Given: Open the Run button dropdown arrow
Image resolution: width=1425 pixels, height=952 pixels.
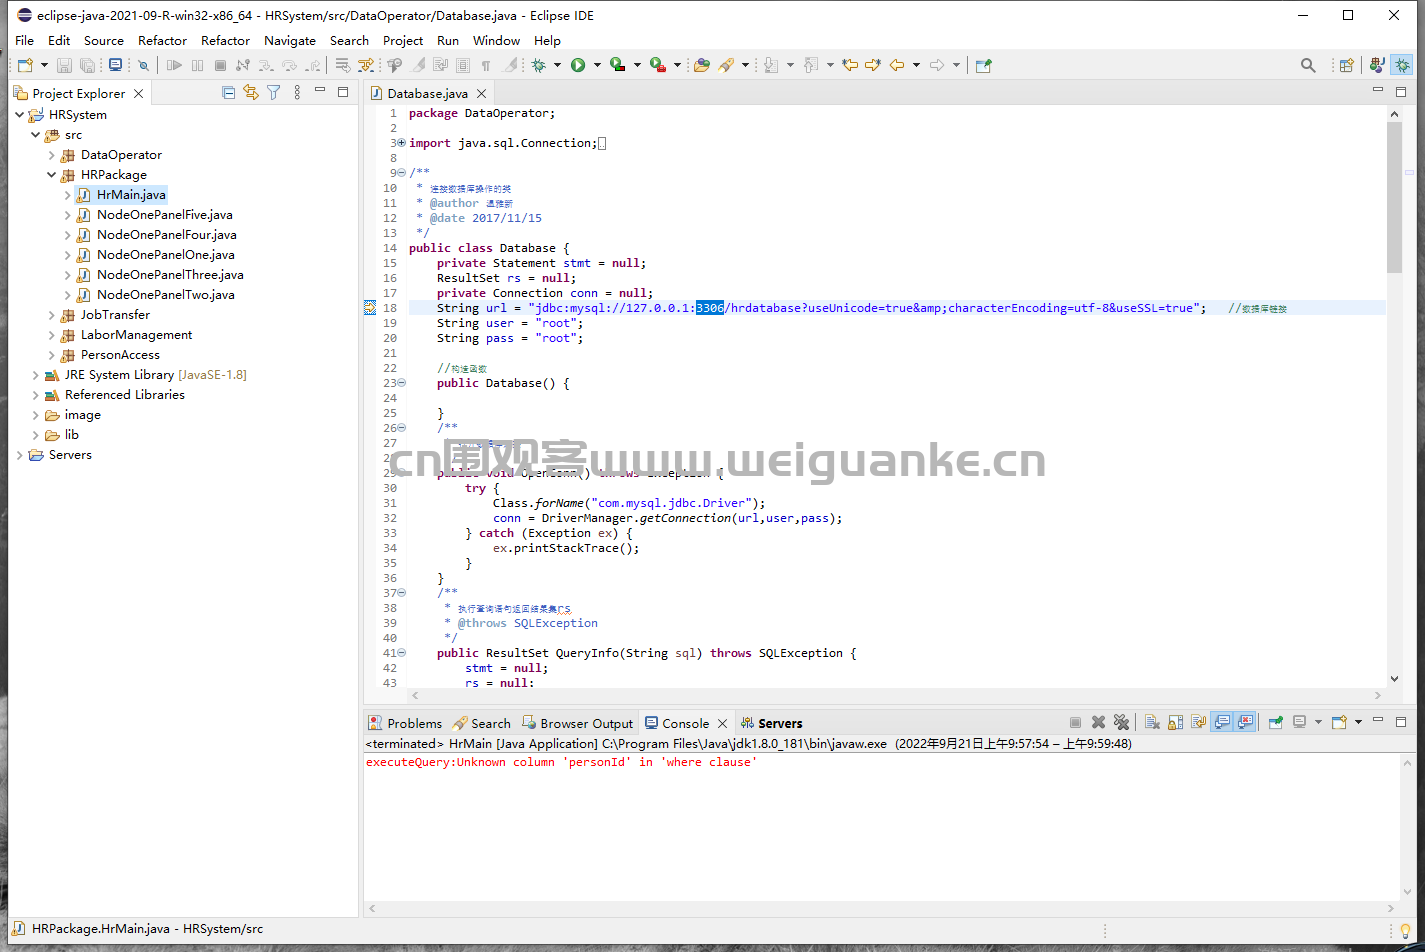Looking at the screenshot, I should pos(597,65).
